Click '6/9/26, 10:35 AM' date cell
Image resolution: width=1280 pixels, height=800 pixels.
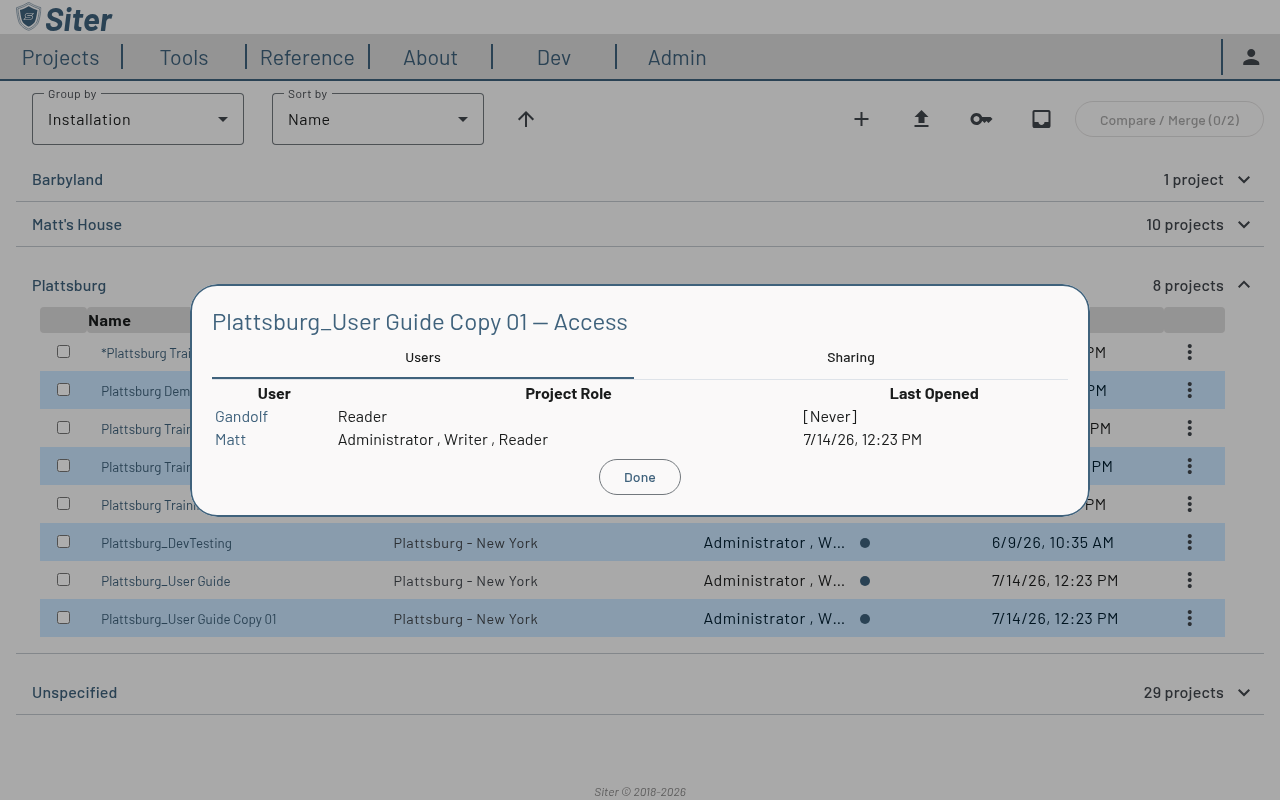(1053, 542)
